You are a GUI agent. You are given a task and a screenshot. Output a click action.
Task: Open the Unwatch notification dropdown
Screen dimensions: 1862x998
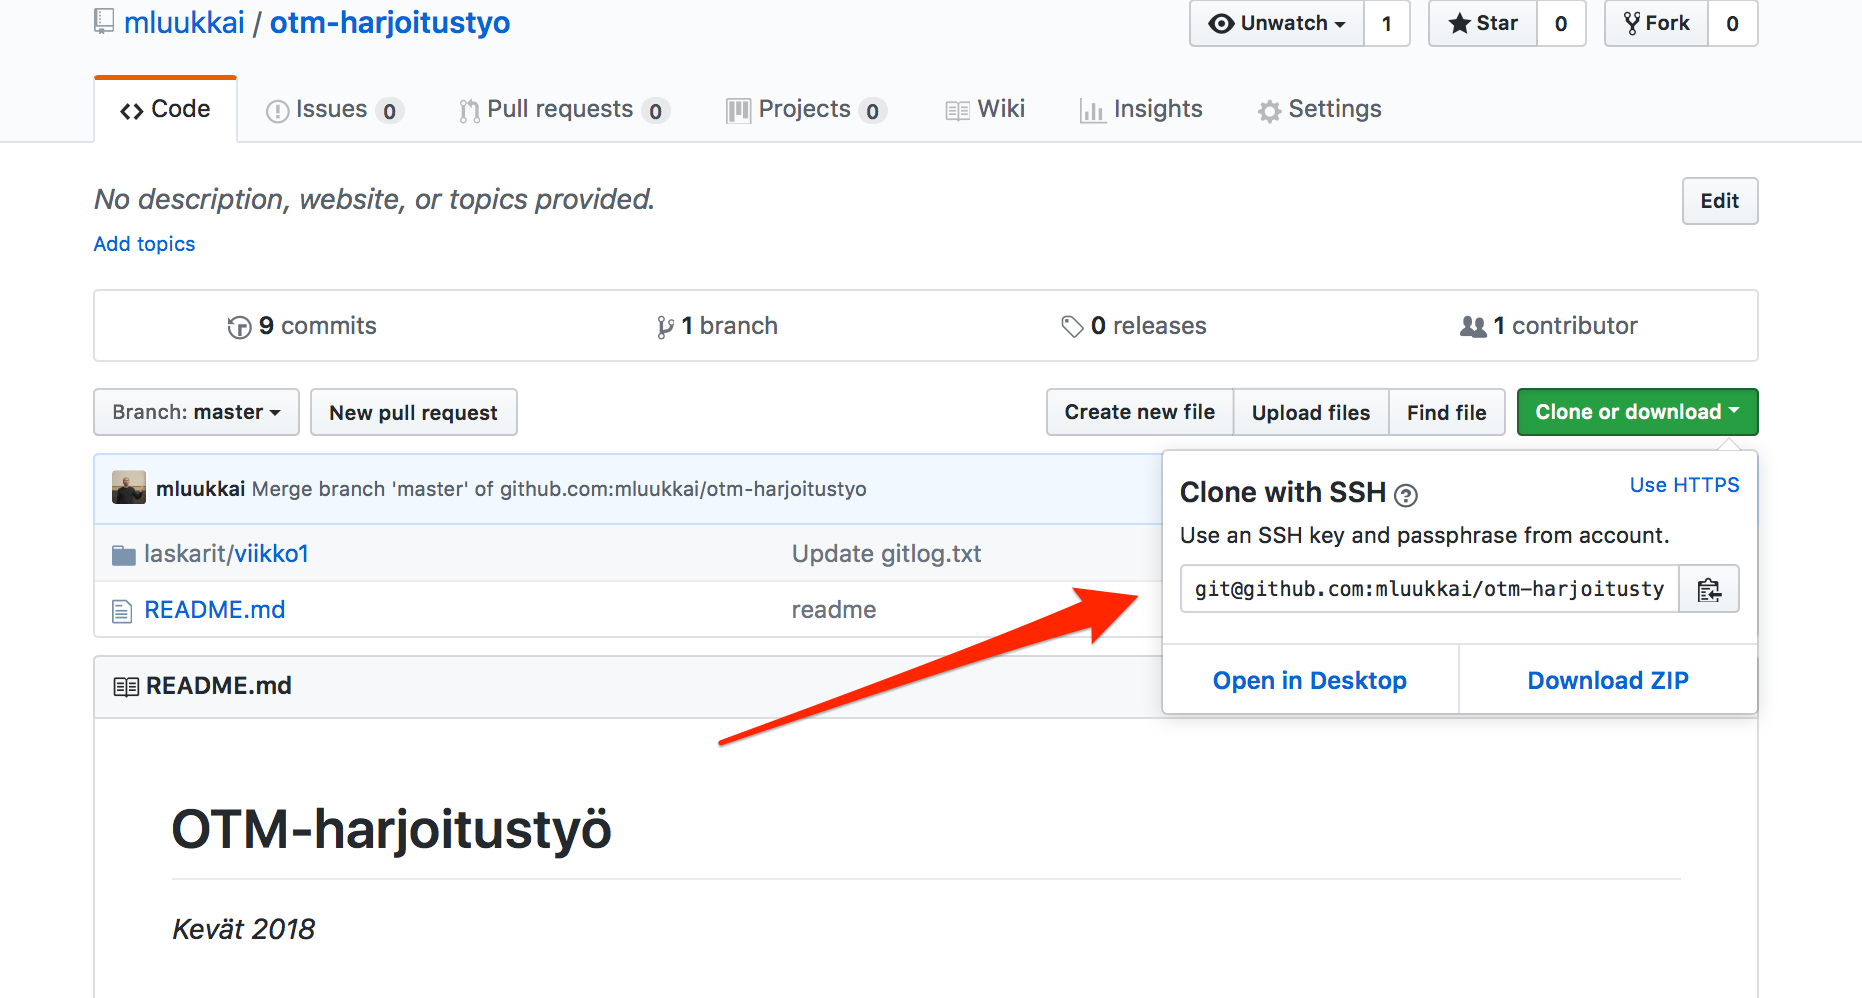pyautogui.click(x=1277, y=23)
